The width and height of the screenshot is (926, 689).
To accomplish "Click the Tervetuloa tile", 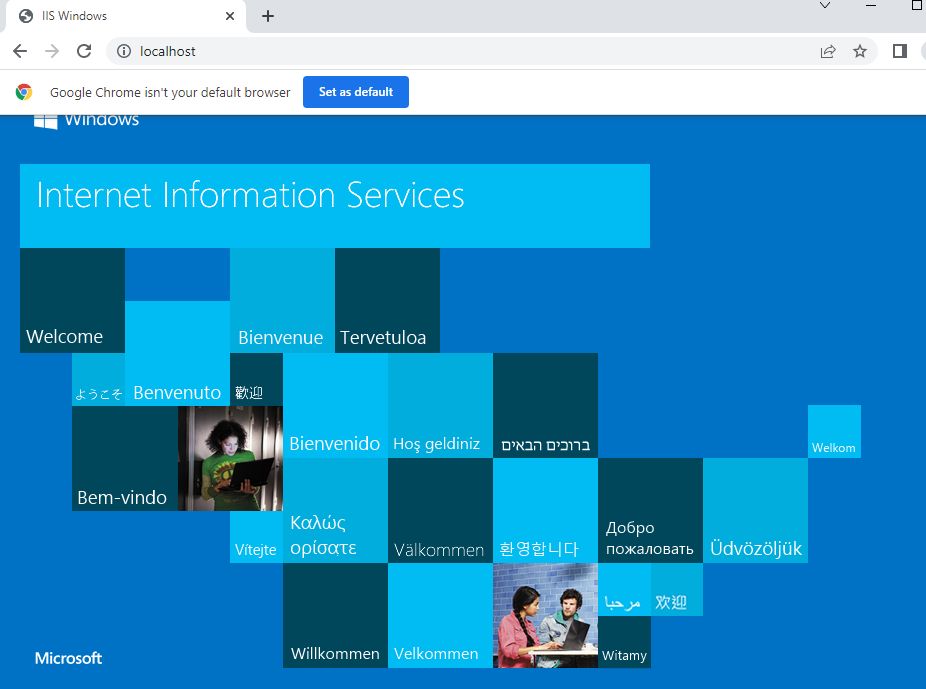I will tap(387, 301).
